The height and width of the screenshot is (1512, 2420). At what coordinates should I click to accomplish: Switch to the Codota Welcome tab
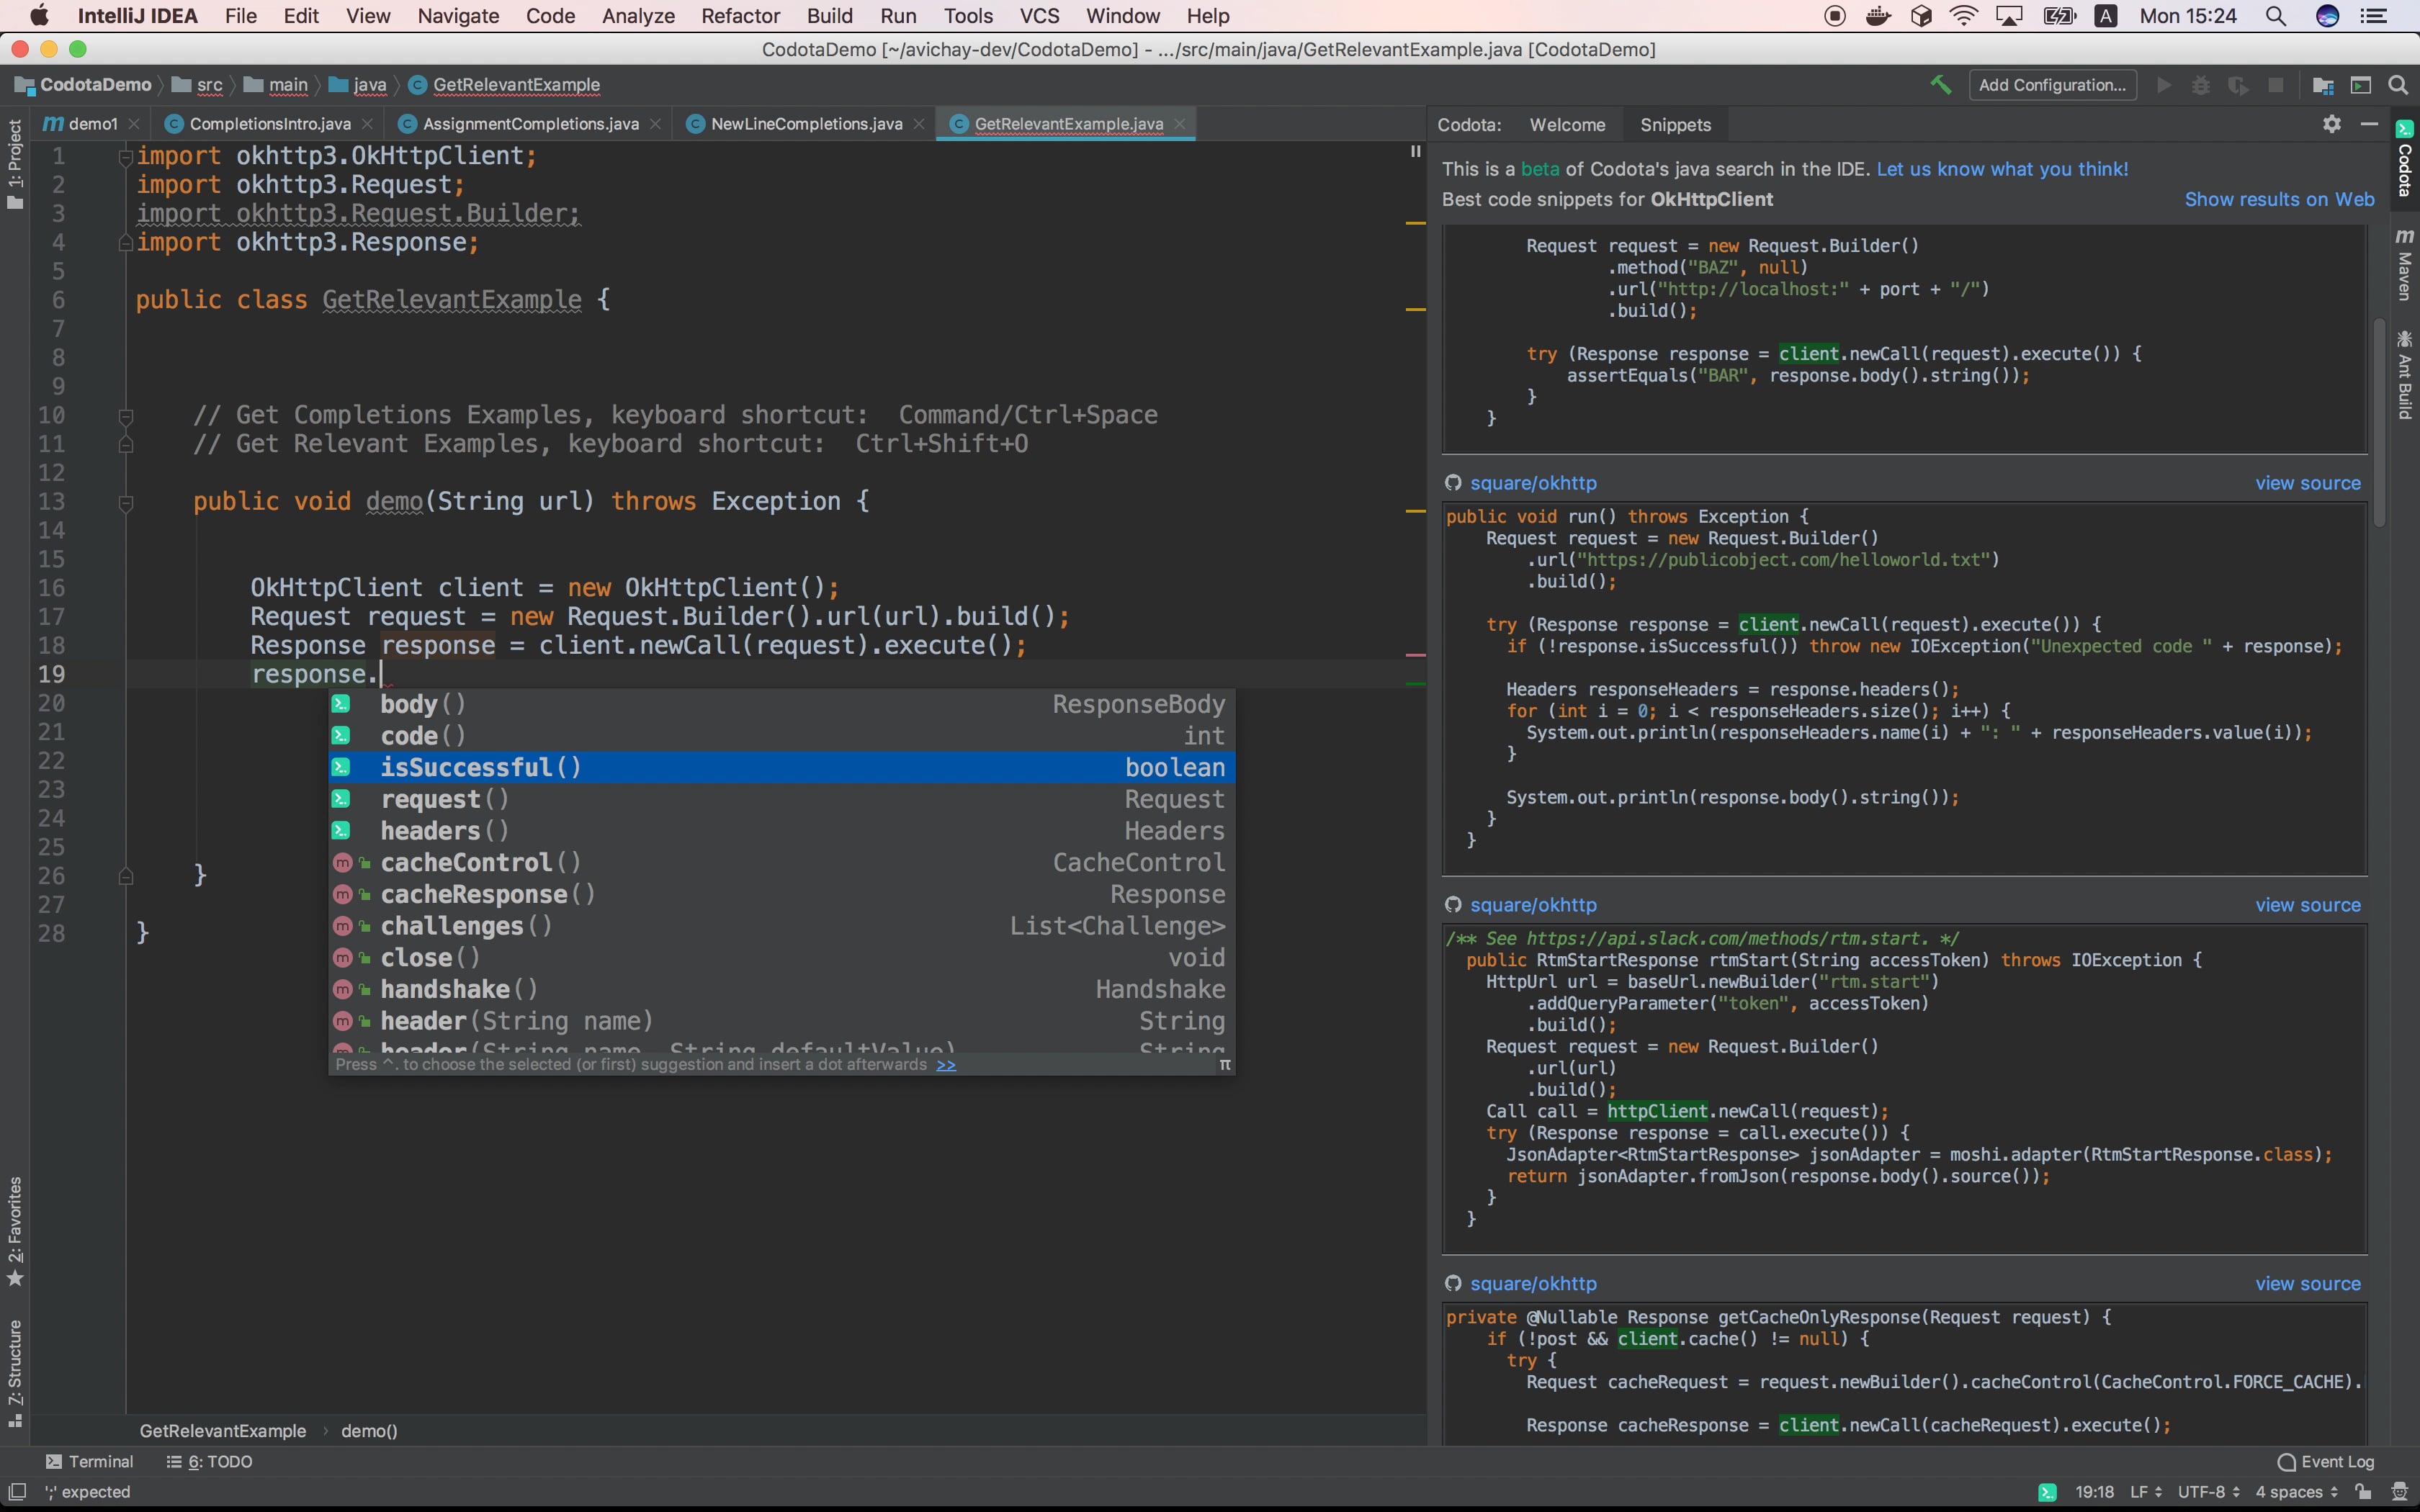coord(1567,125)
